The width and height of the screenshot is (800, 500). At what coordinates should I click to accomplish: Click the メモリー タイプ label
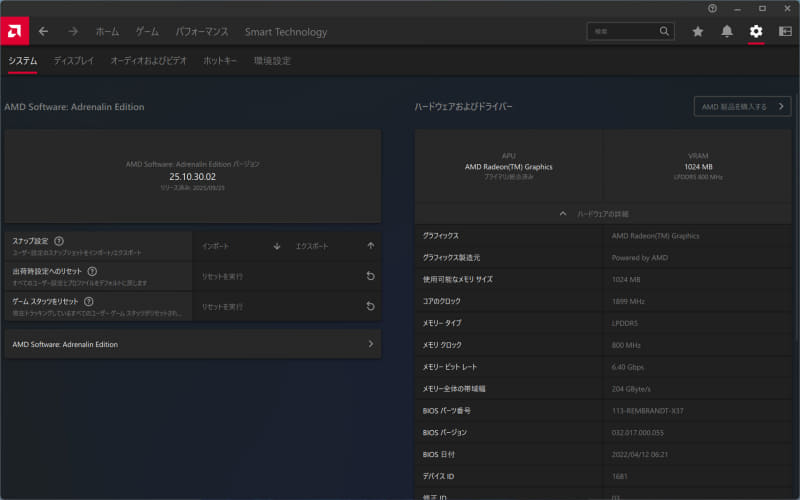pyautogui.click(x=442, y=323)
